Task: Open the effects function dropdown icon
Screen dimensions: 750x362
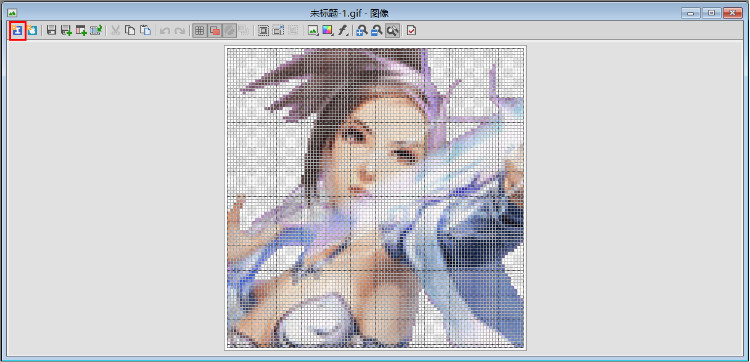Action: tap(342, 31)
